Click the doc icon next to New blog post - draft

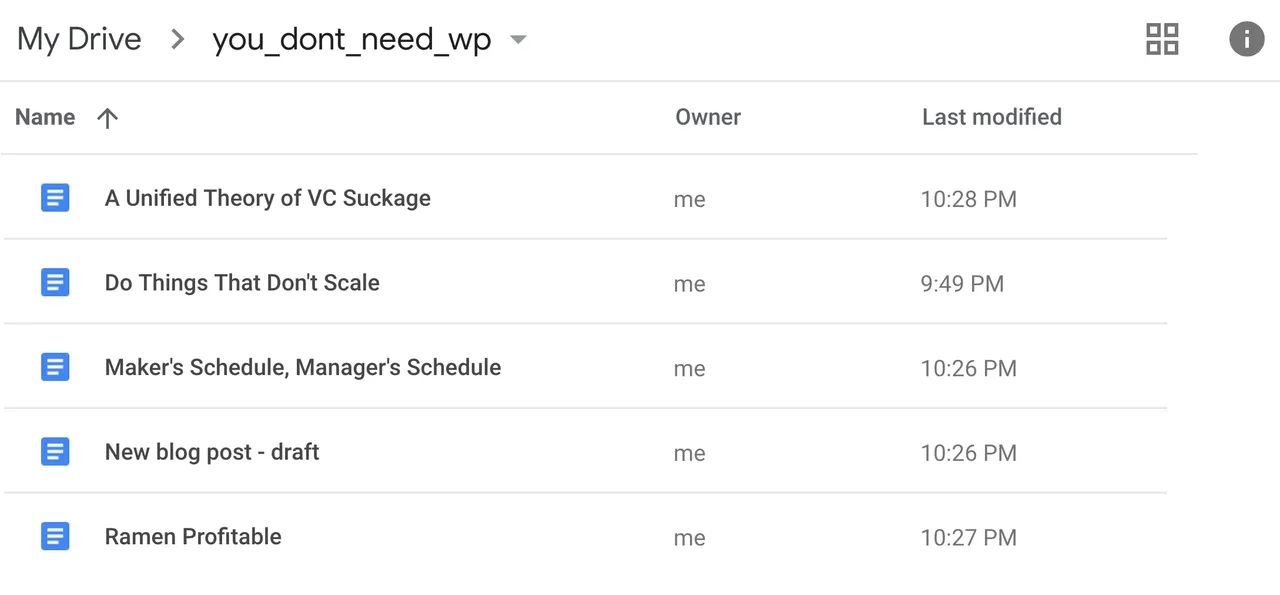55,452
